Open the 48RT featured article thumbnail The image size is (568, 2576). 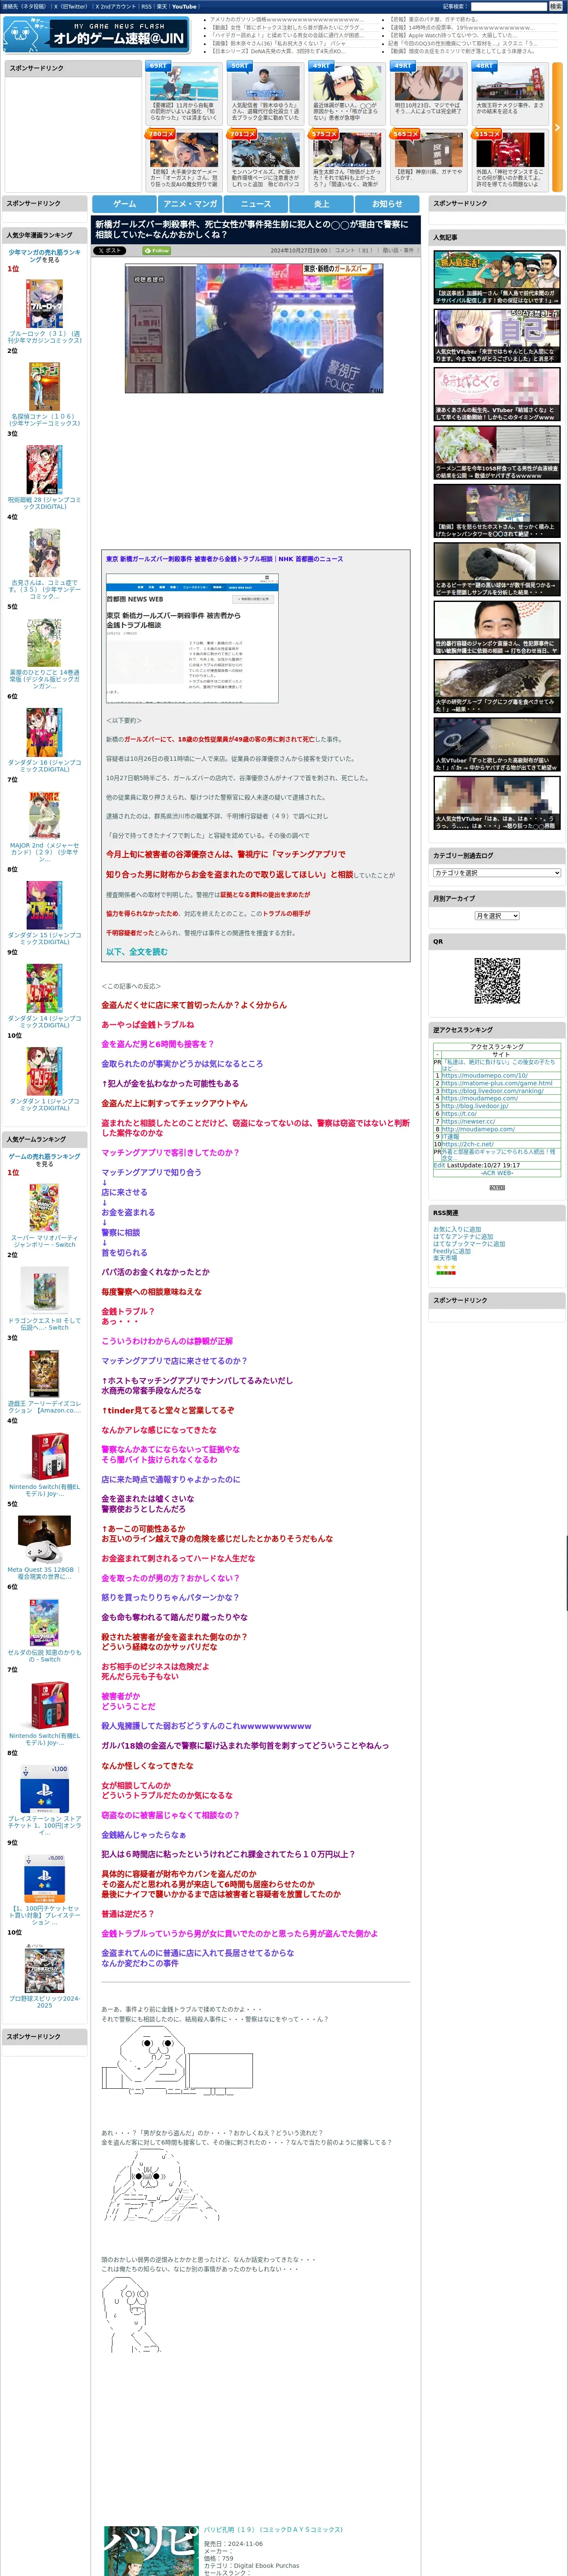coord(510,82)
